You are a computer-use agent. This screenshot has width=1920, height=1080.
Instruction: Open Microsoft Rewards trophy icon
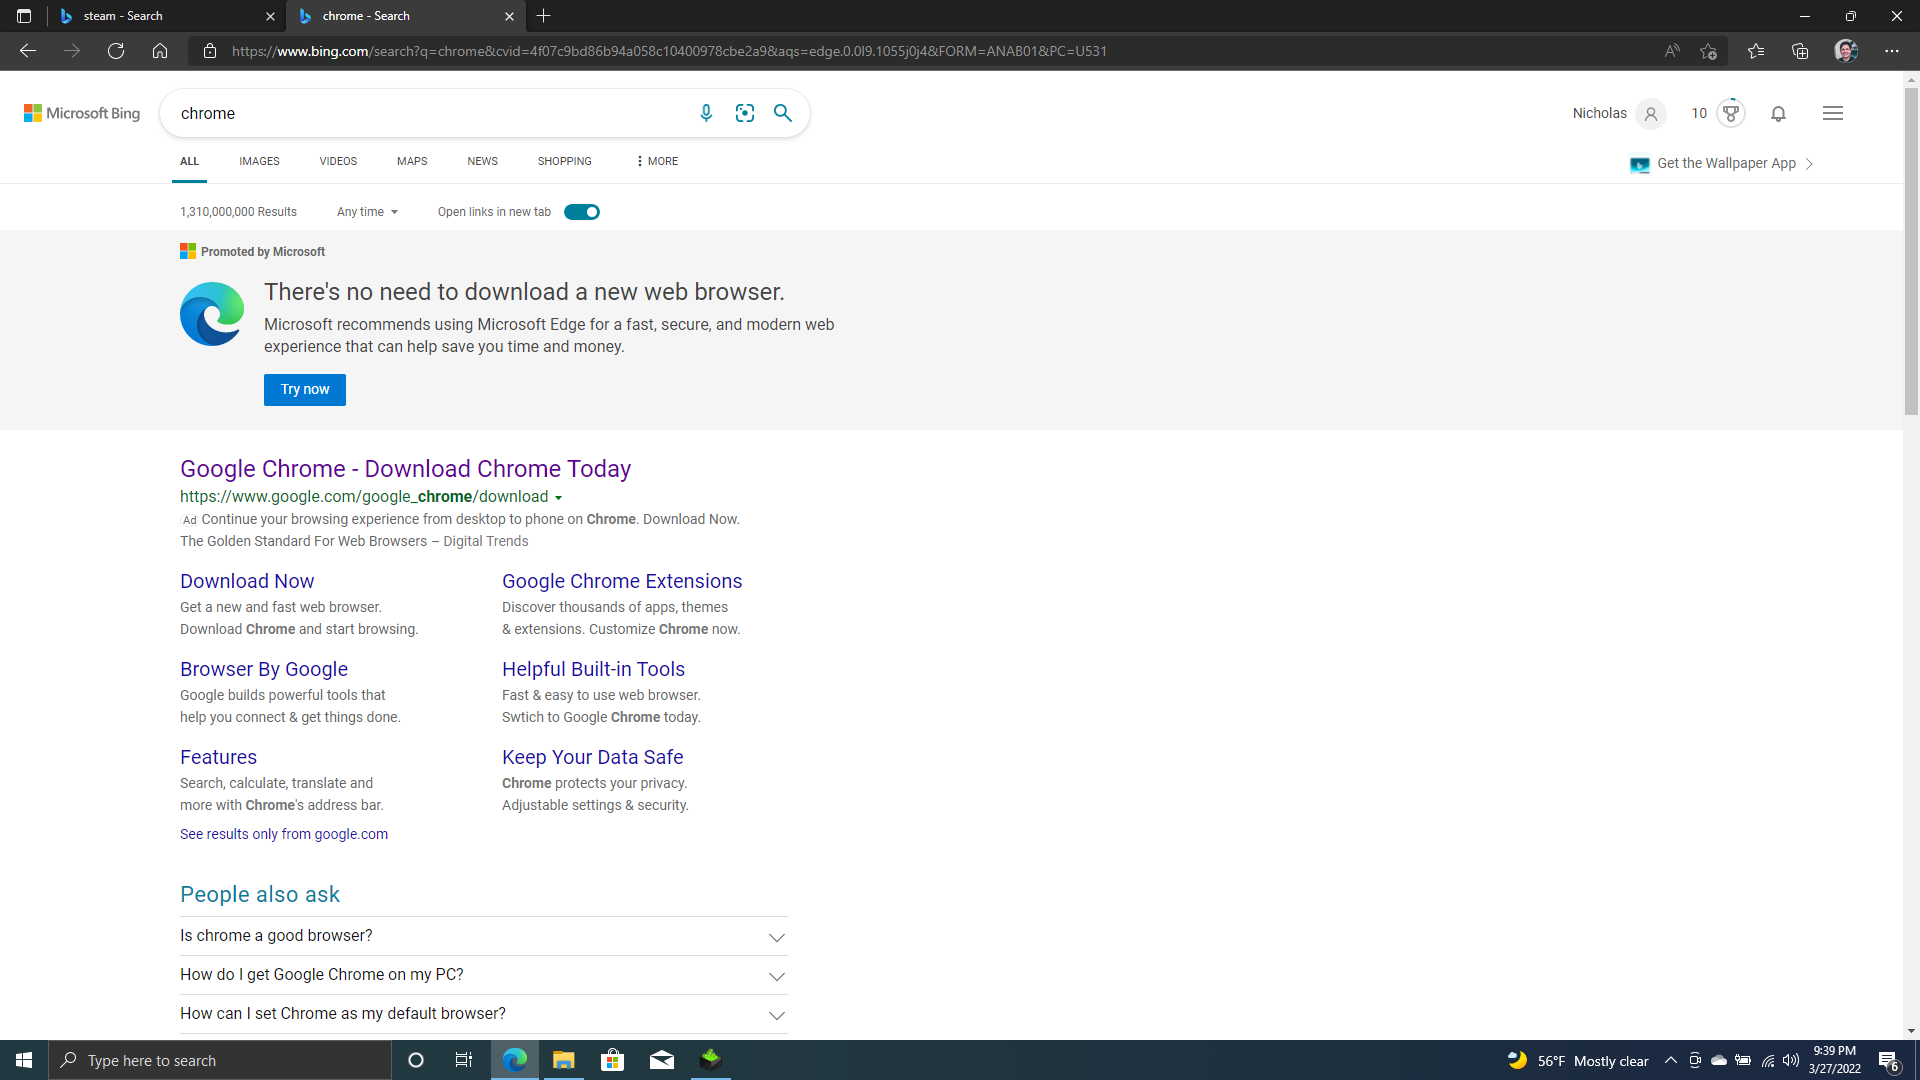tap(1731, 113)
